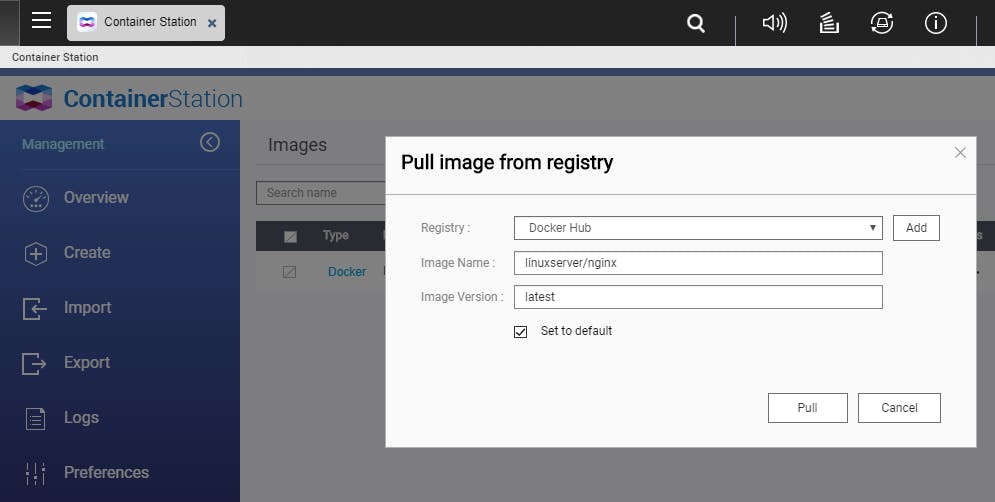The image size is (995, 502).
Task: Toggle the Set to default checkbox
Action: point(520,331)
